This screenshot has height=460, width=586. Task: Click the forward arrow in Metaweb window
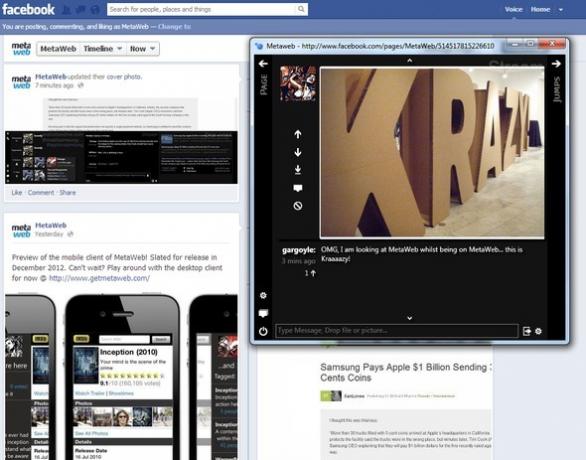point(556,64)
